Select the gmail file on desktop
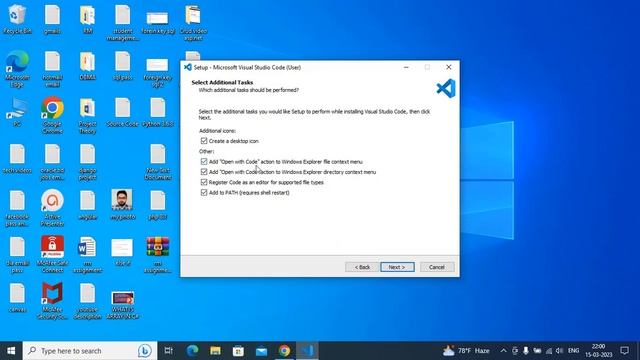Viewport: 640px width, 360px height. tap(52, 19)
